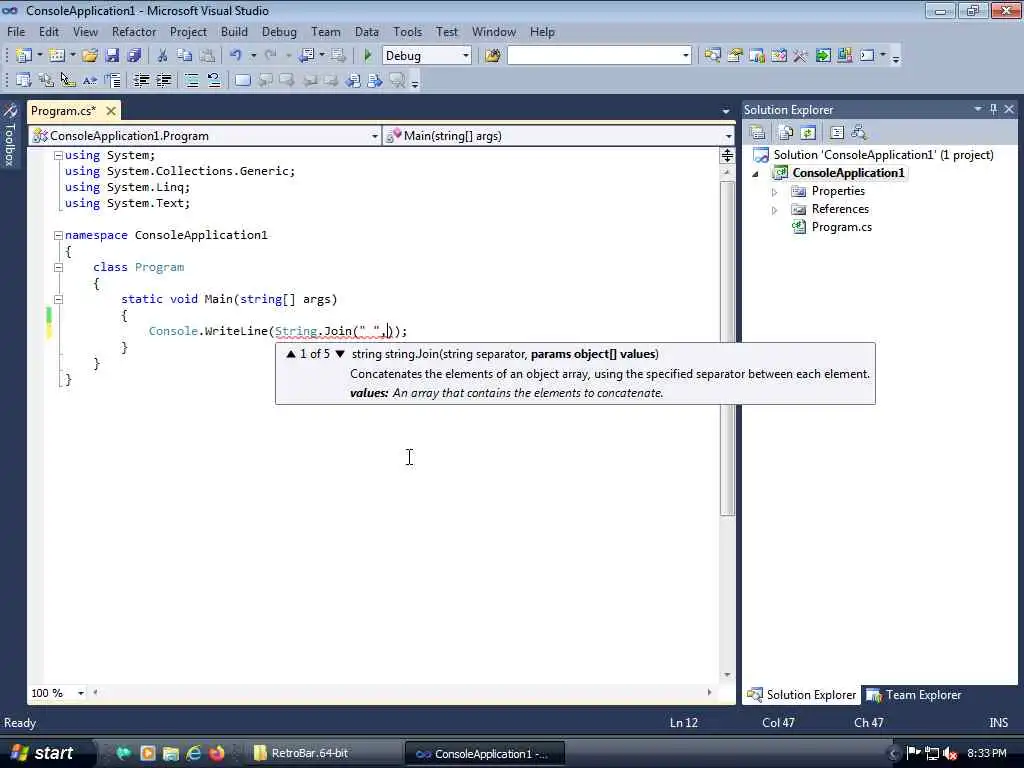Click the Add New Item toolbar icon
This screenshot has width=1024, height=768.
coord(57,56)
